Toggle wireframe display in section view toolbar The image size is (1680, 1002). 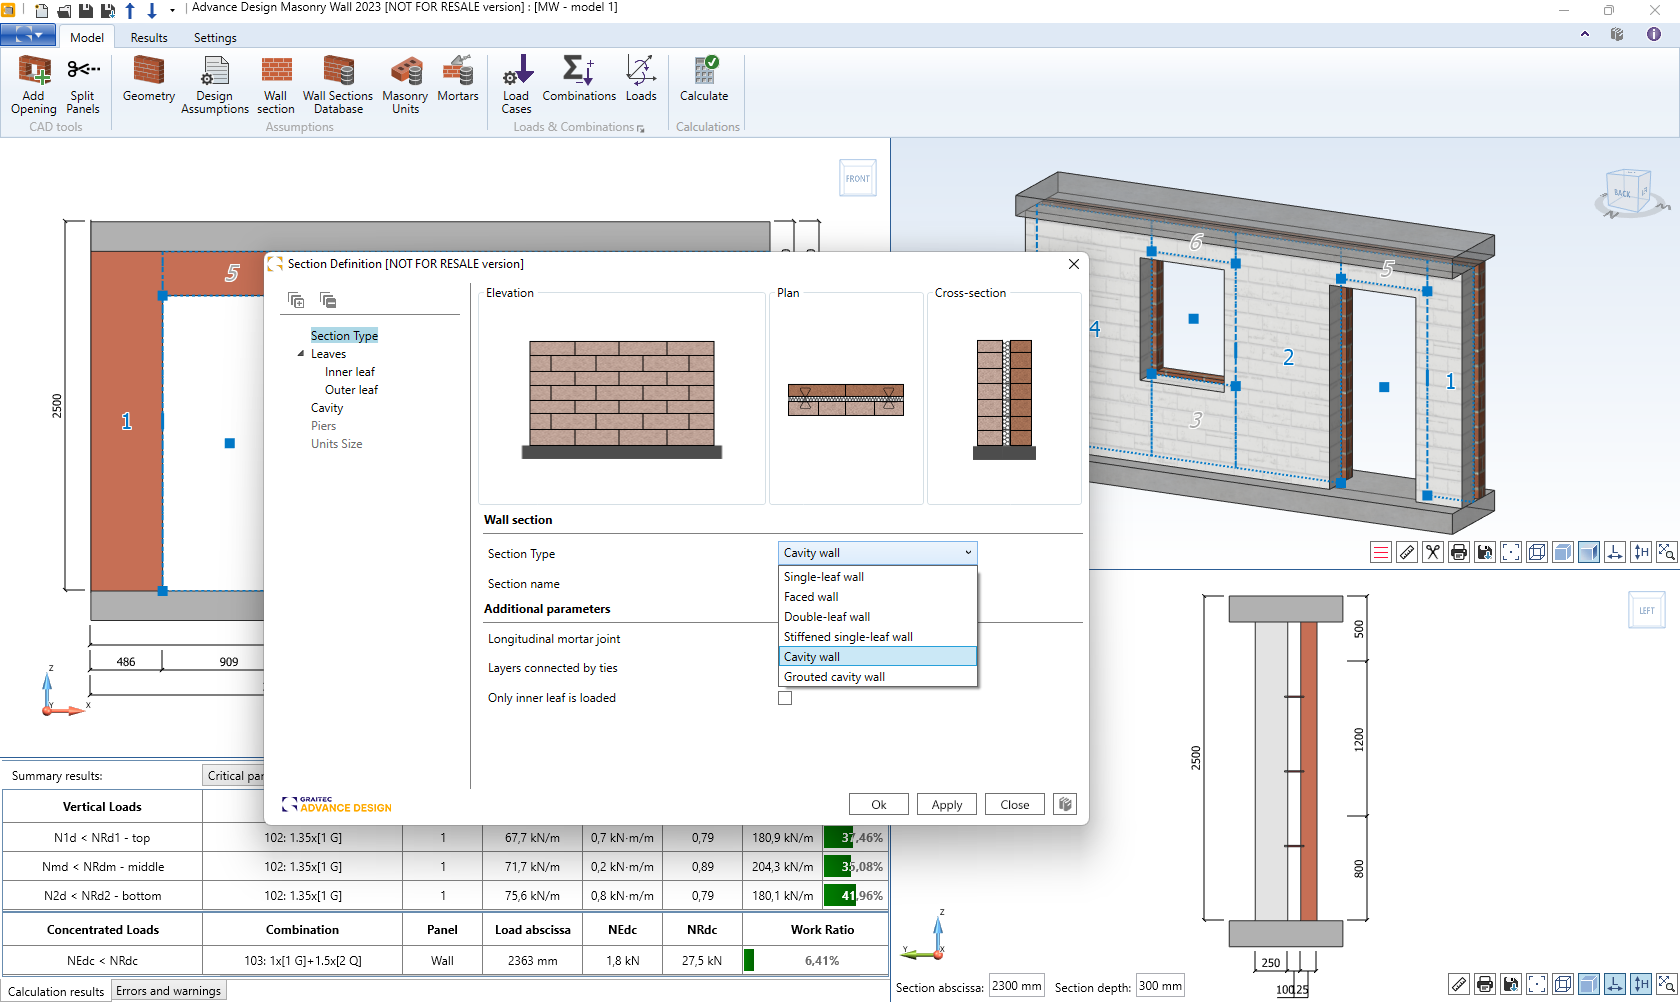[1563, 985]
